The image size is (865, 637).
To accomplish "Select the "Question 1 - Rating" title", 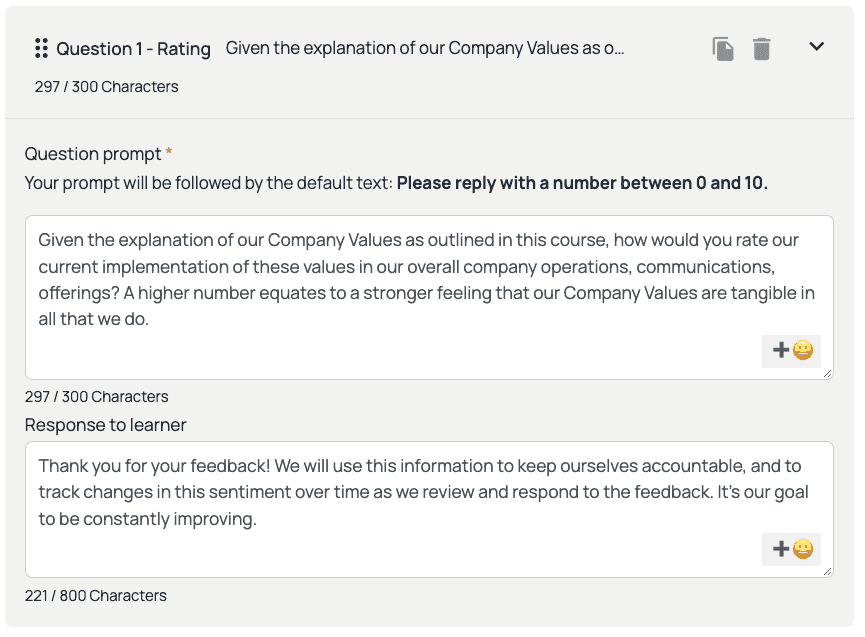I will [x=133, y=49].
